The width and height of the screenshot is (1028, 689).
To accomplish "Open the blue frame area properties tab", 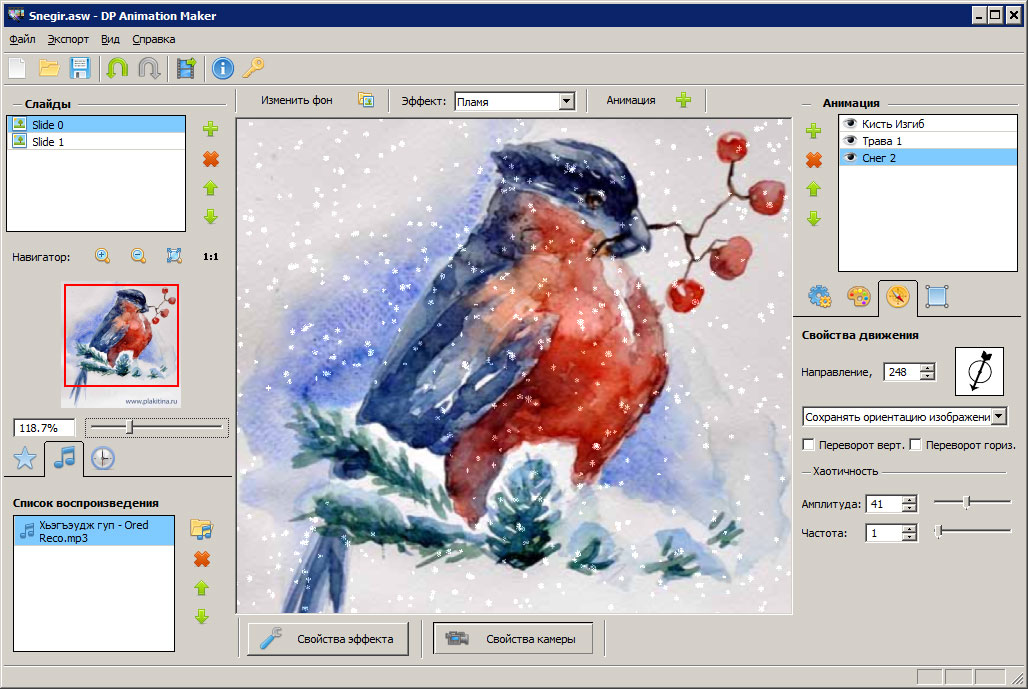I will 937,296.
